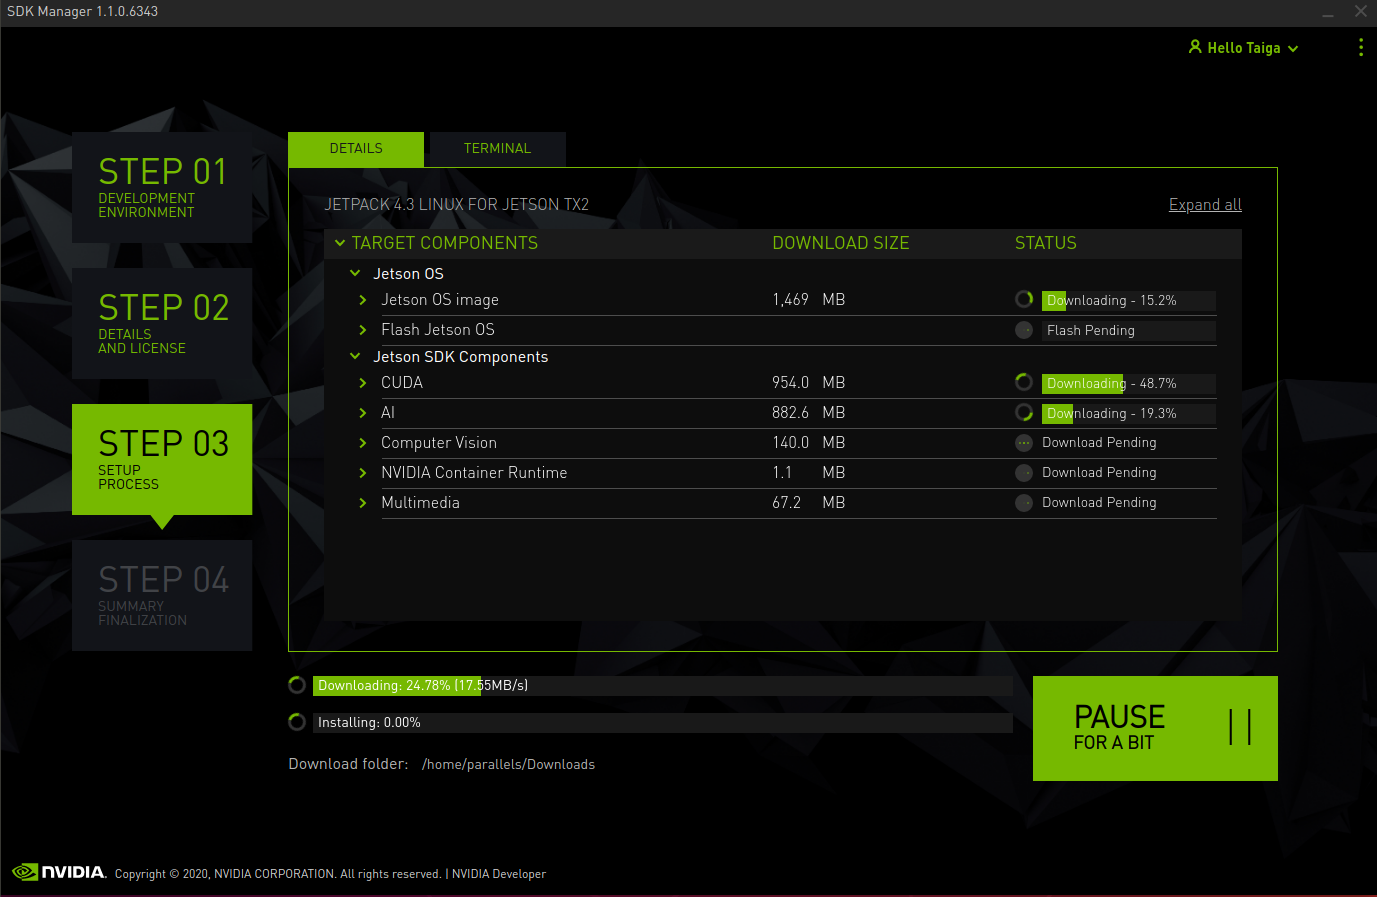The height and width of the screenshot is (897, 1377).
Task: Click the NVIDIA logo in footer
Action: point(59,872)
